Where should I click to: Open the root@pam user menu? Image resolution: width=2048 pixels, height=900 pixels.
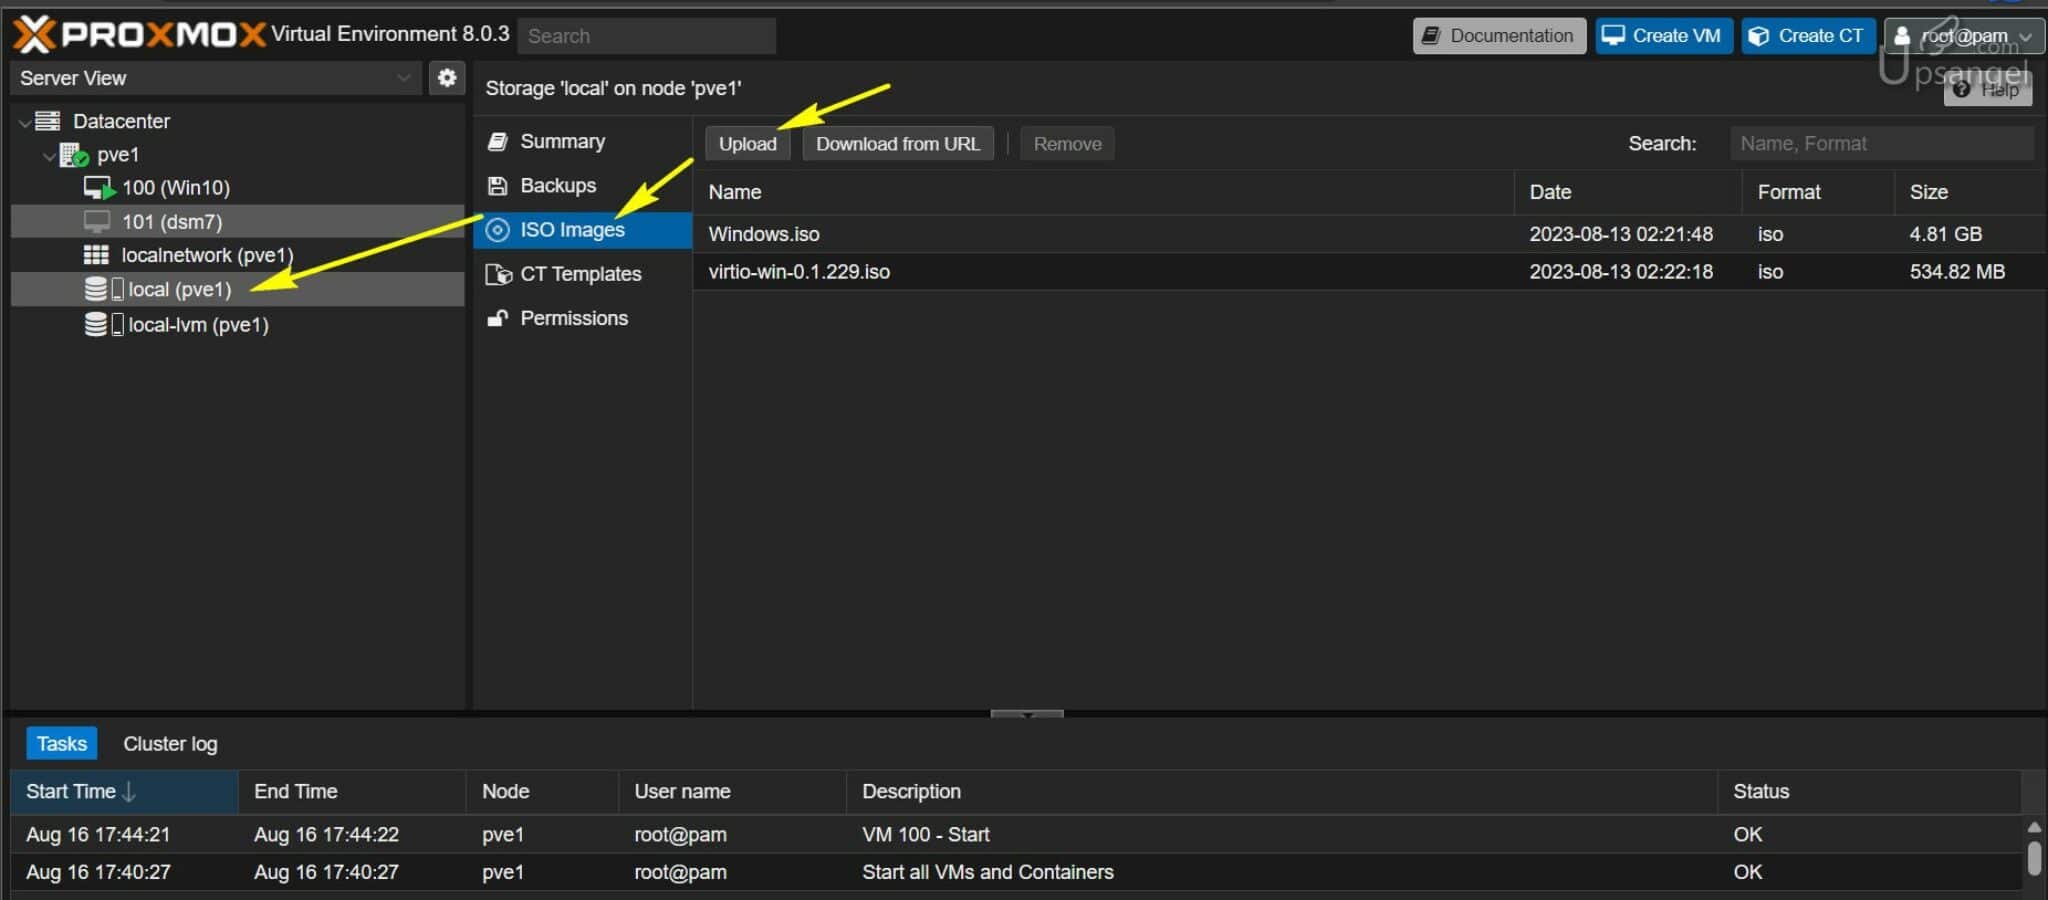click(x=1964, y=36)
